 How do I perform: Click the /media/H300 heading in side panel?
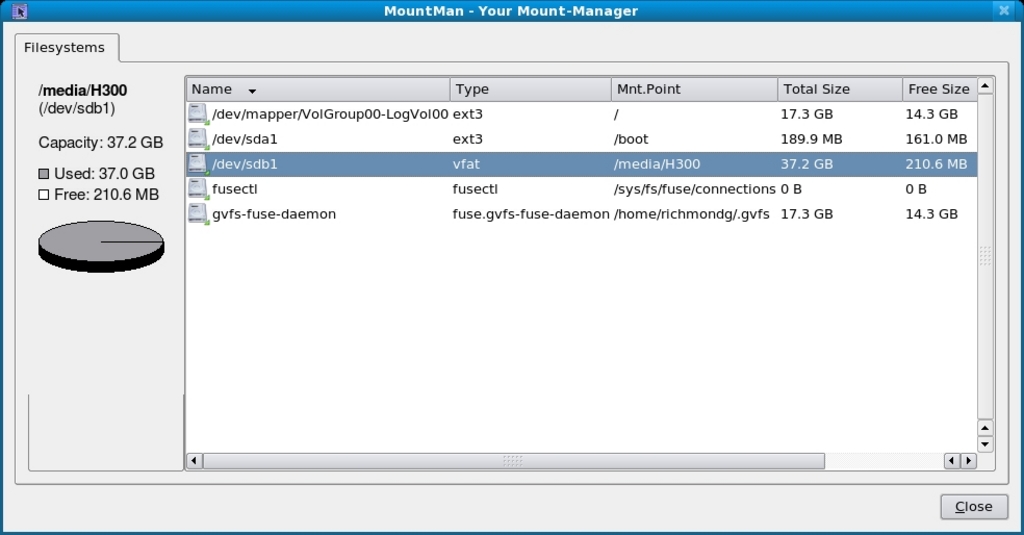pyautogui.click(x=82, y=90)
